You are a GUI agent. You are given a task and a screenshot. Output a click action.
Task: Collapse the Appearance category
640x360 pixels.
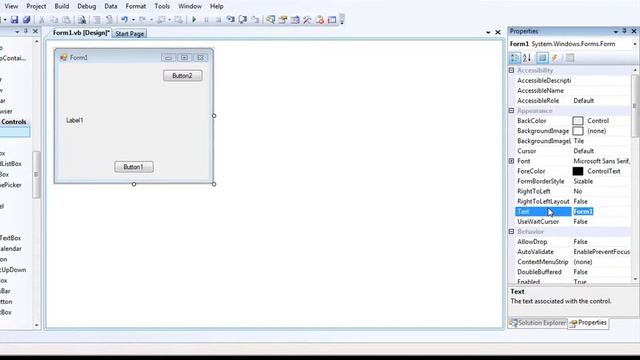511,111
